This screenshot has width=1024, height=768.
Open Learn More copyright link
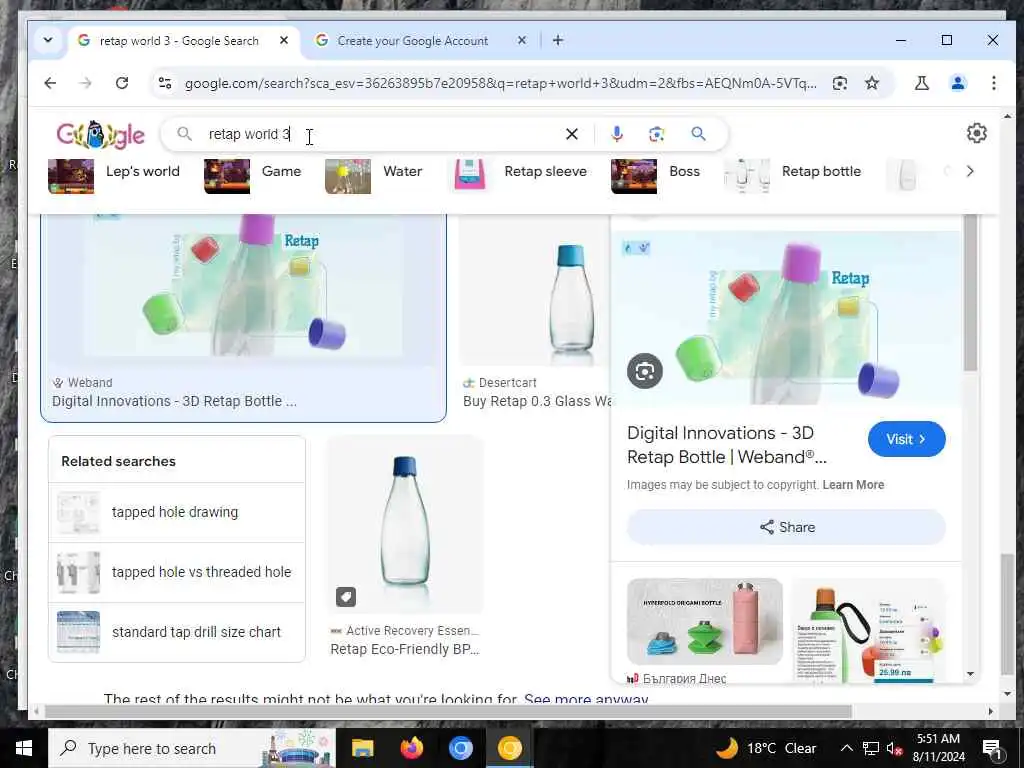pos(853,485)
